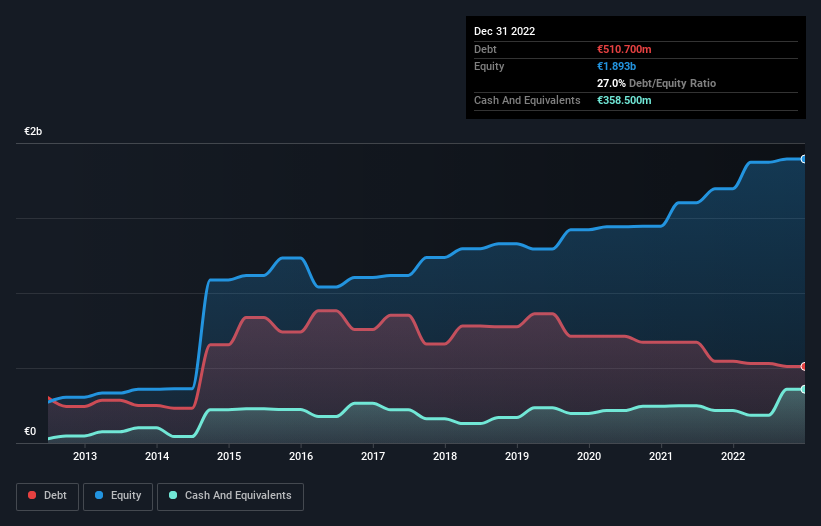Viewport: 821px width, 526px height.
Task: Click the 2017 x-axis label
Action: click(373, 456)
